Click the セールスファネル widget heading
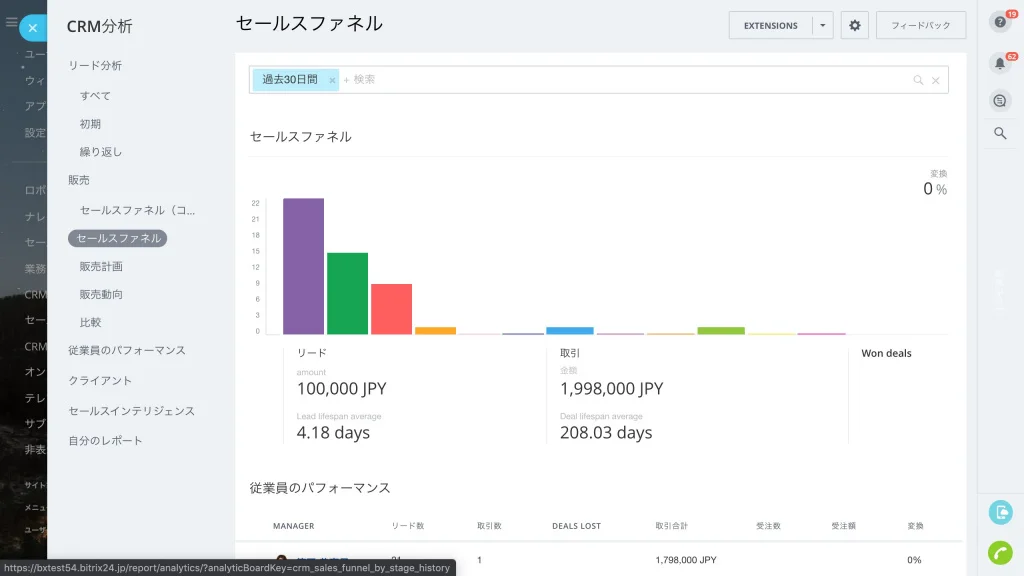The width and height of the screenshot is (1024, 576). [x=300, y=136]
